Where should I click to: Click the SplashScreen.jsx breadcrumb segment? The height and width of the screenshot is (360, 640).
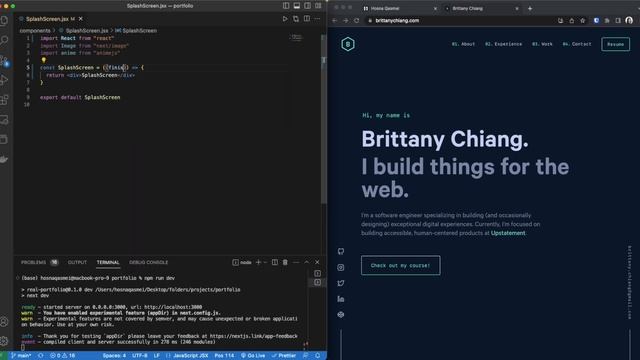point(84,31)
